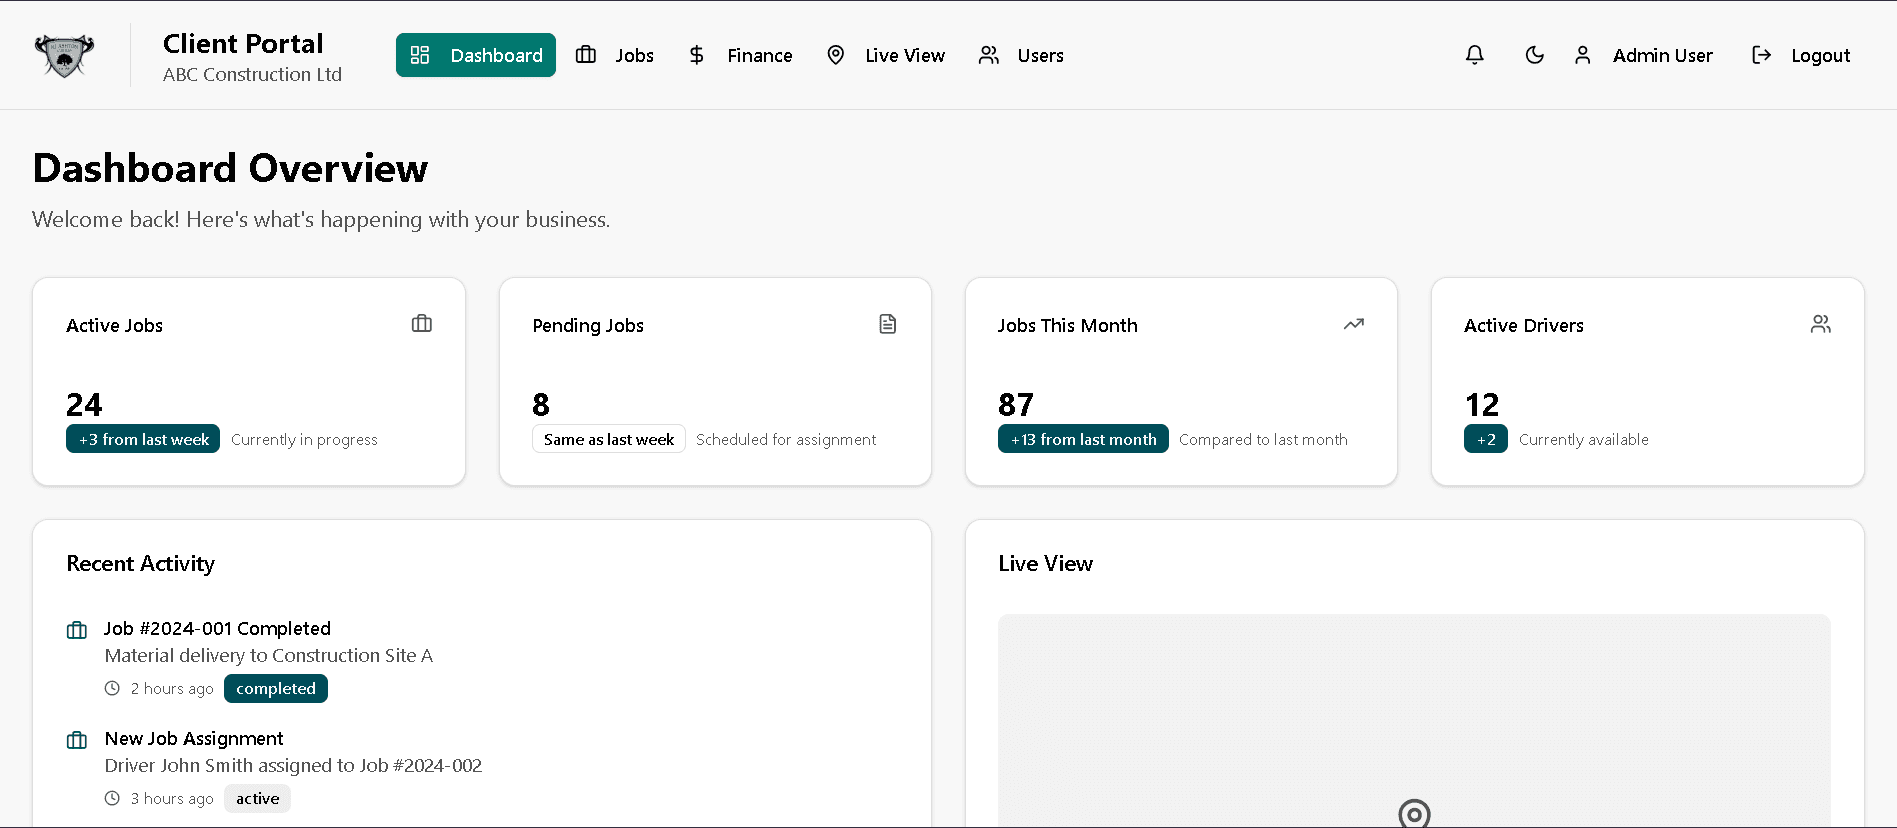The image size is (1897, 828).
Task: Click Material delivery to Construction Site A text
Action: pyautogui.click(x=269, y=656)
